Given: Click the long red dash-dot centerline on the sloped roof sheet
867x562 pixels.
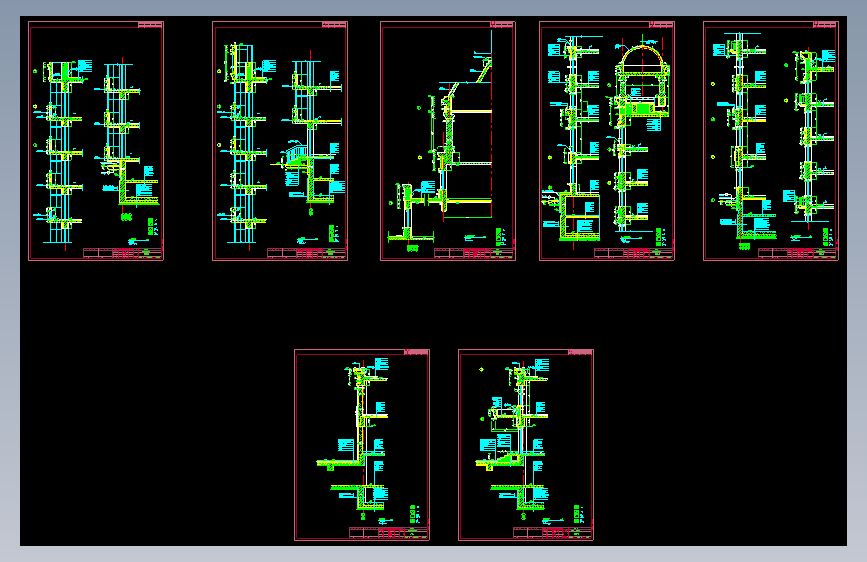Looking at the screenshot, I should [492, 134].
